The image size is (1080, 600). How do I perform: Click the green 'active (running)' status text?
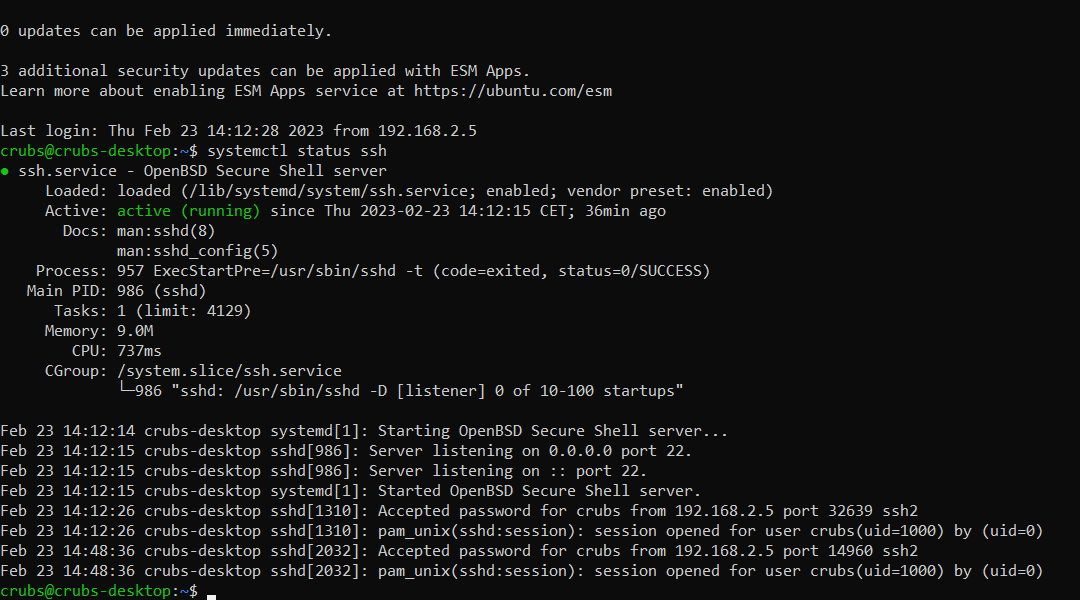188,211
